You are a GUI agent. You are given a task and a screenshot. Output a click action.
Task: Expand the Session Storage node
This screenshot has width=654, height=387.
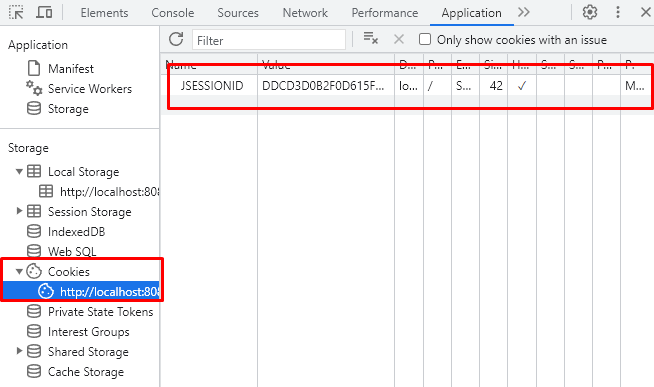[19, 211]
